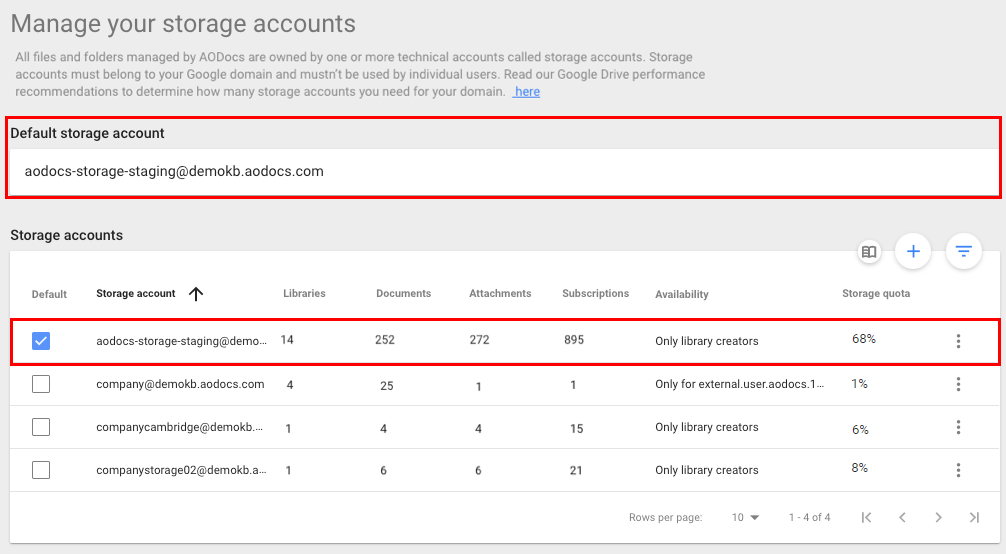Click the 6% storage quota value

coord(860,429)
